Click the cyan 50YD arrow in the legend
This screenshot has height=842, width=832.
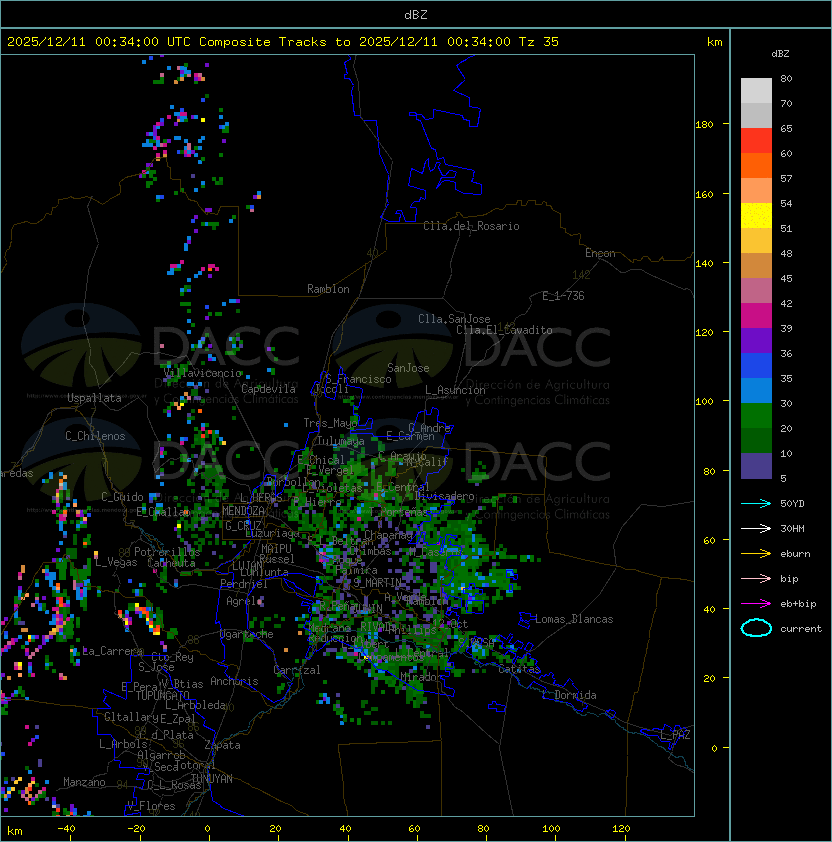click(756, 504)
